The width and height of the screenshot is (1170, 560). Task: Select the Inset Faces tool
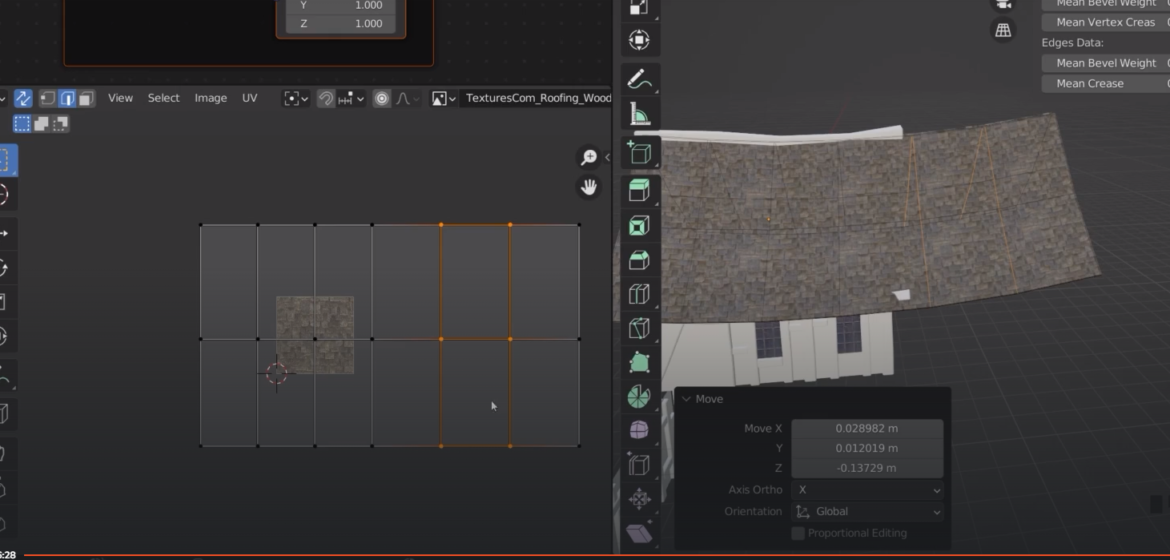(x=639, y=226)
